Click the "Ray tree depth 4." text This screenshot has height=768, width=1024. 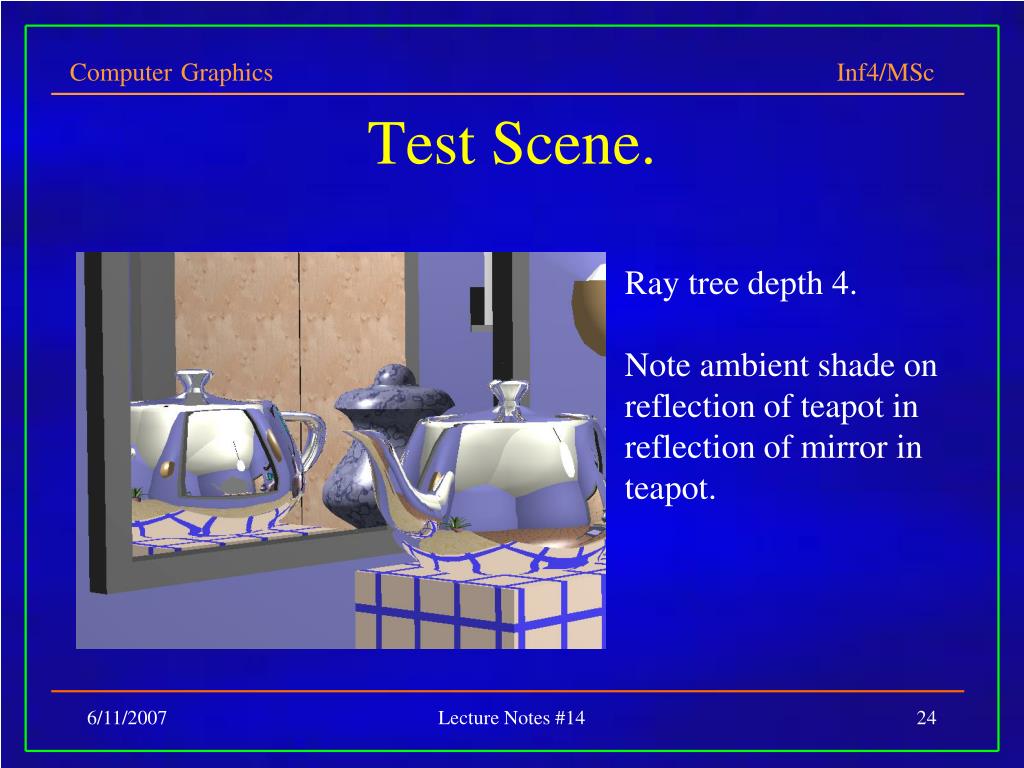click(741, 284)
